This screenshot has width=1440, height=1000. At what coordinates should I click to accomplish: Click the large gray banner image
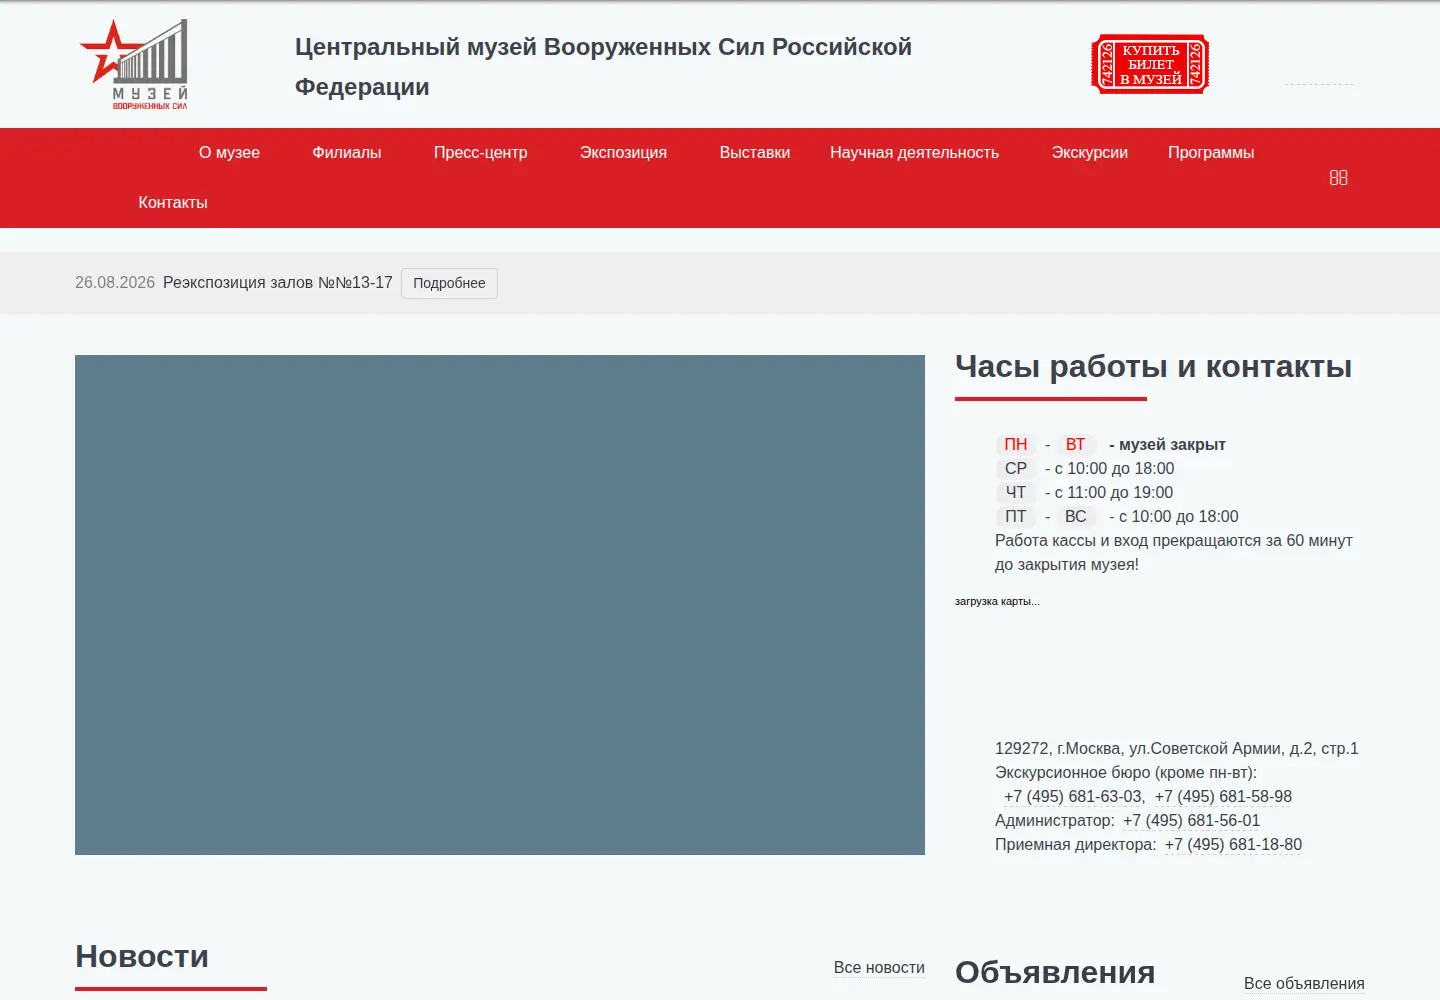click(x=500, y=605)
